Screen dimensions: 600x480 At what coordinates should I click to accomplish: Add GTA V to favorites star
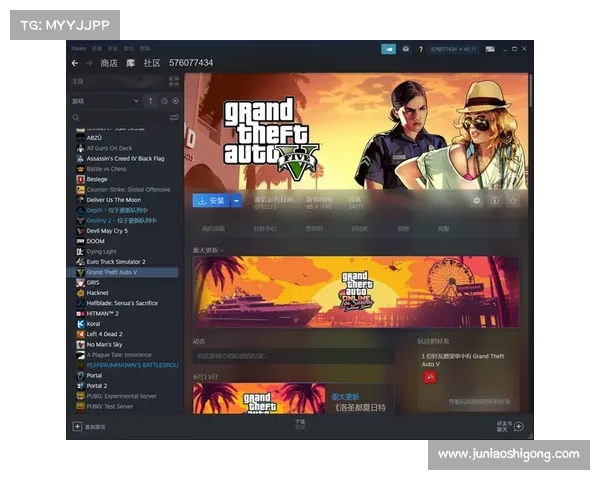pos(512,200)
